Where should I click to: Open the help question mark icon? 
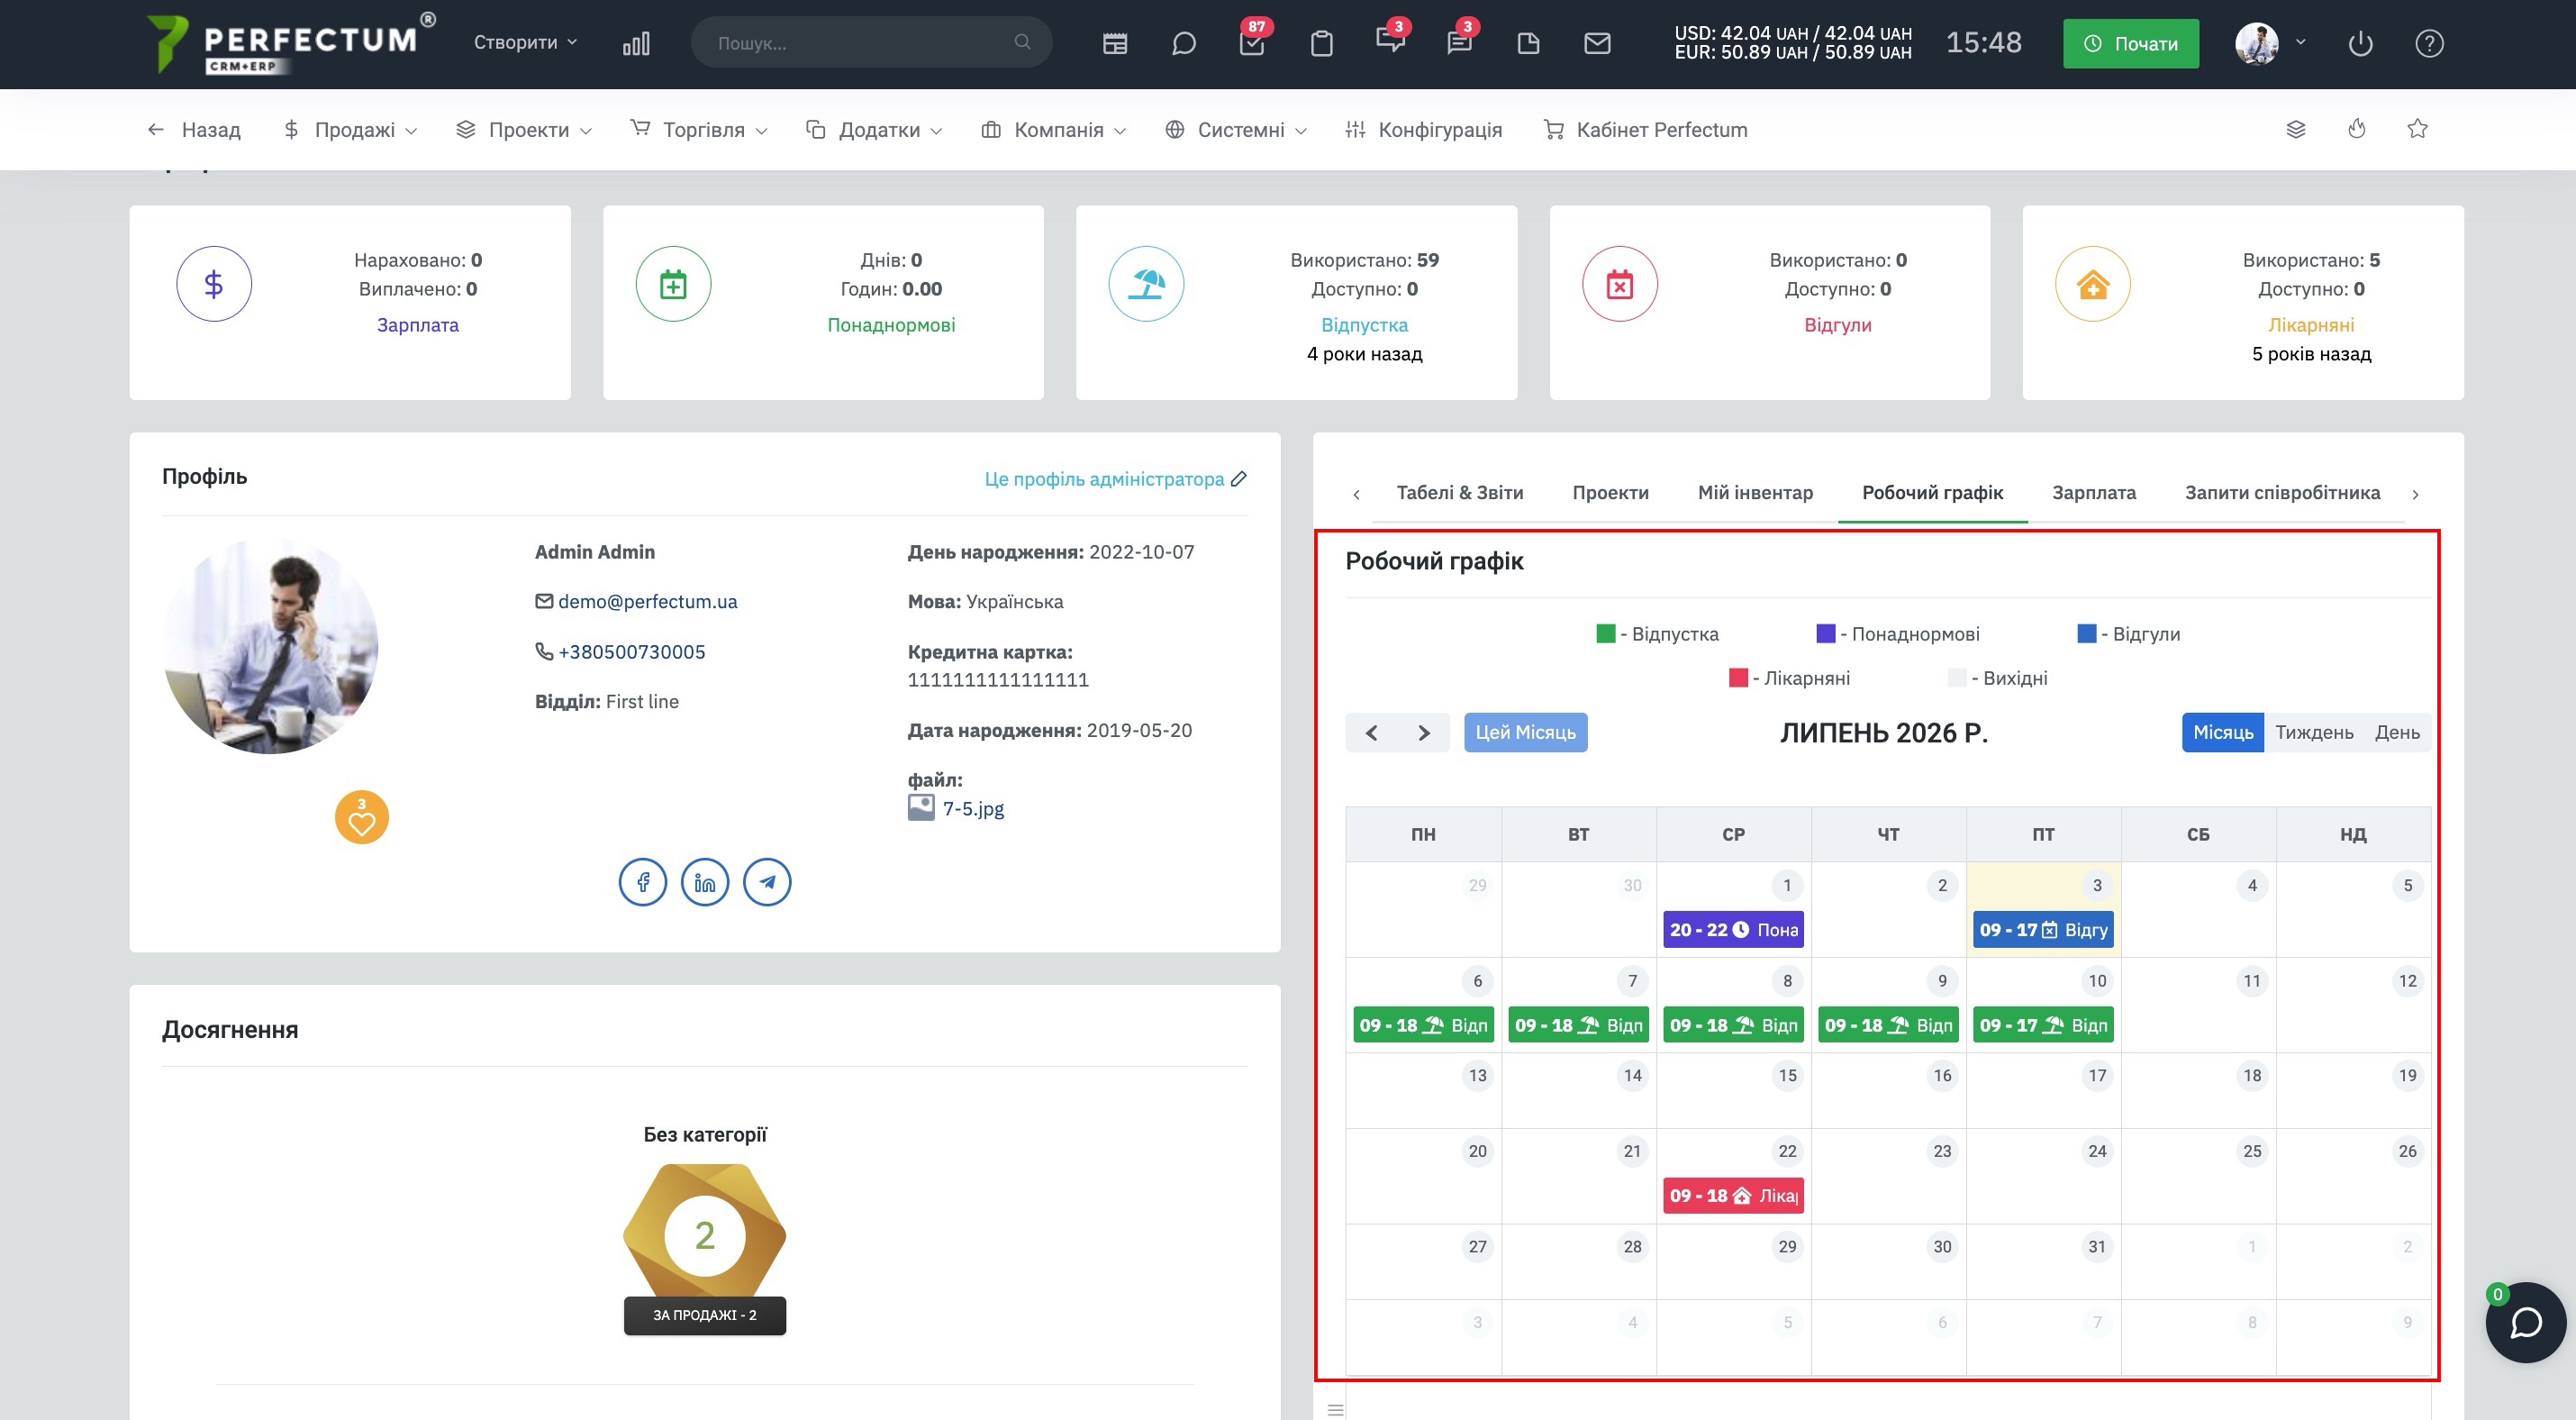pyautogui.click(x=2429, y=43)
